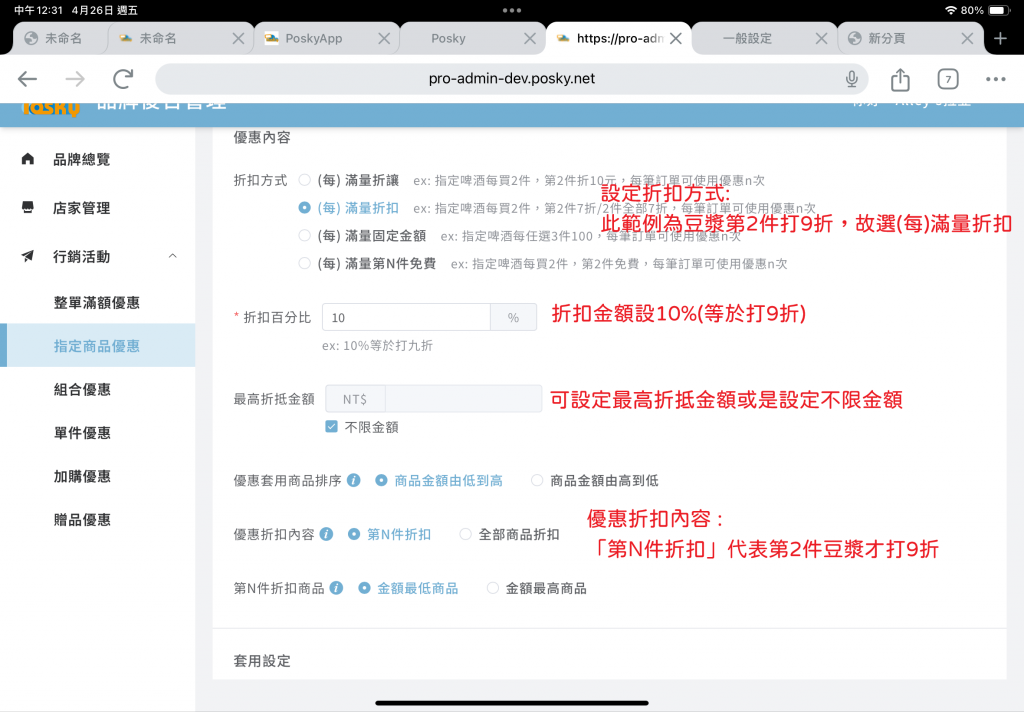Choose 商品金額由高到低 sorting
This screenshot has width=1024, height=712.
click(x=537, y=480)
